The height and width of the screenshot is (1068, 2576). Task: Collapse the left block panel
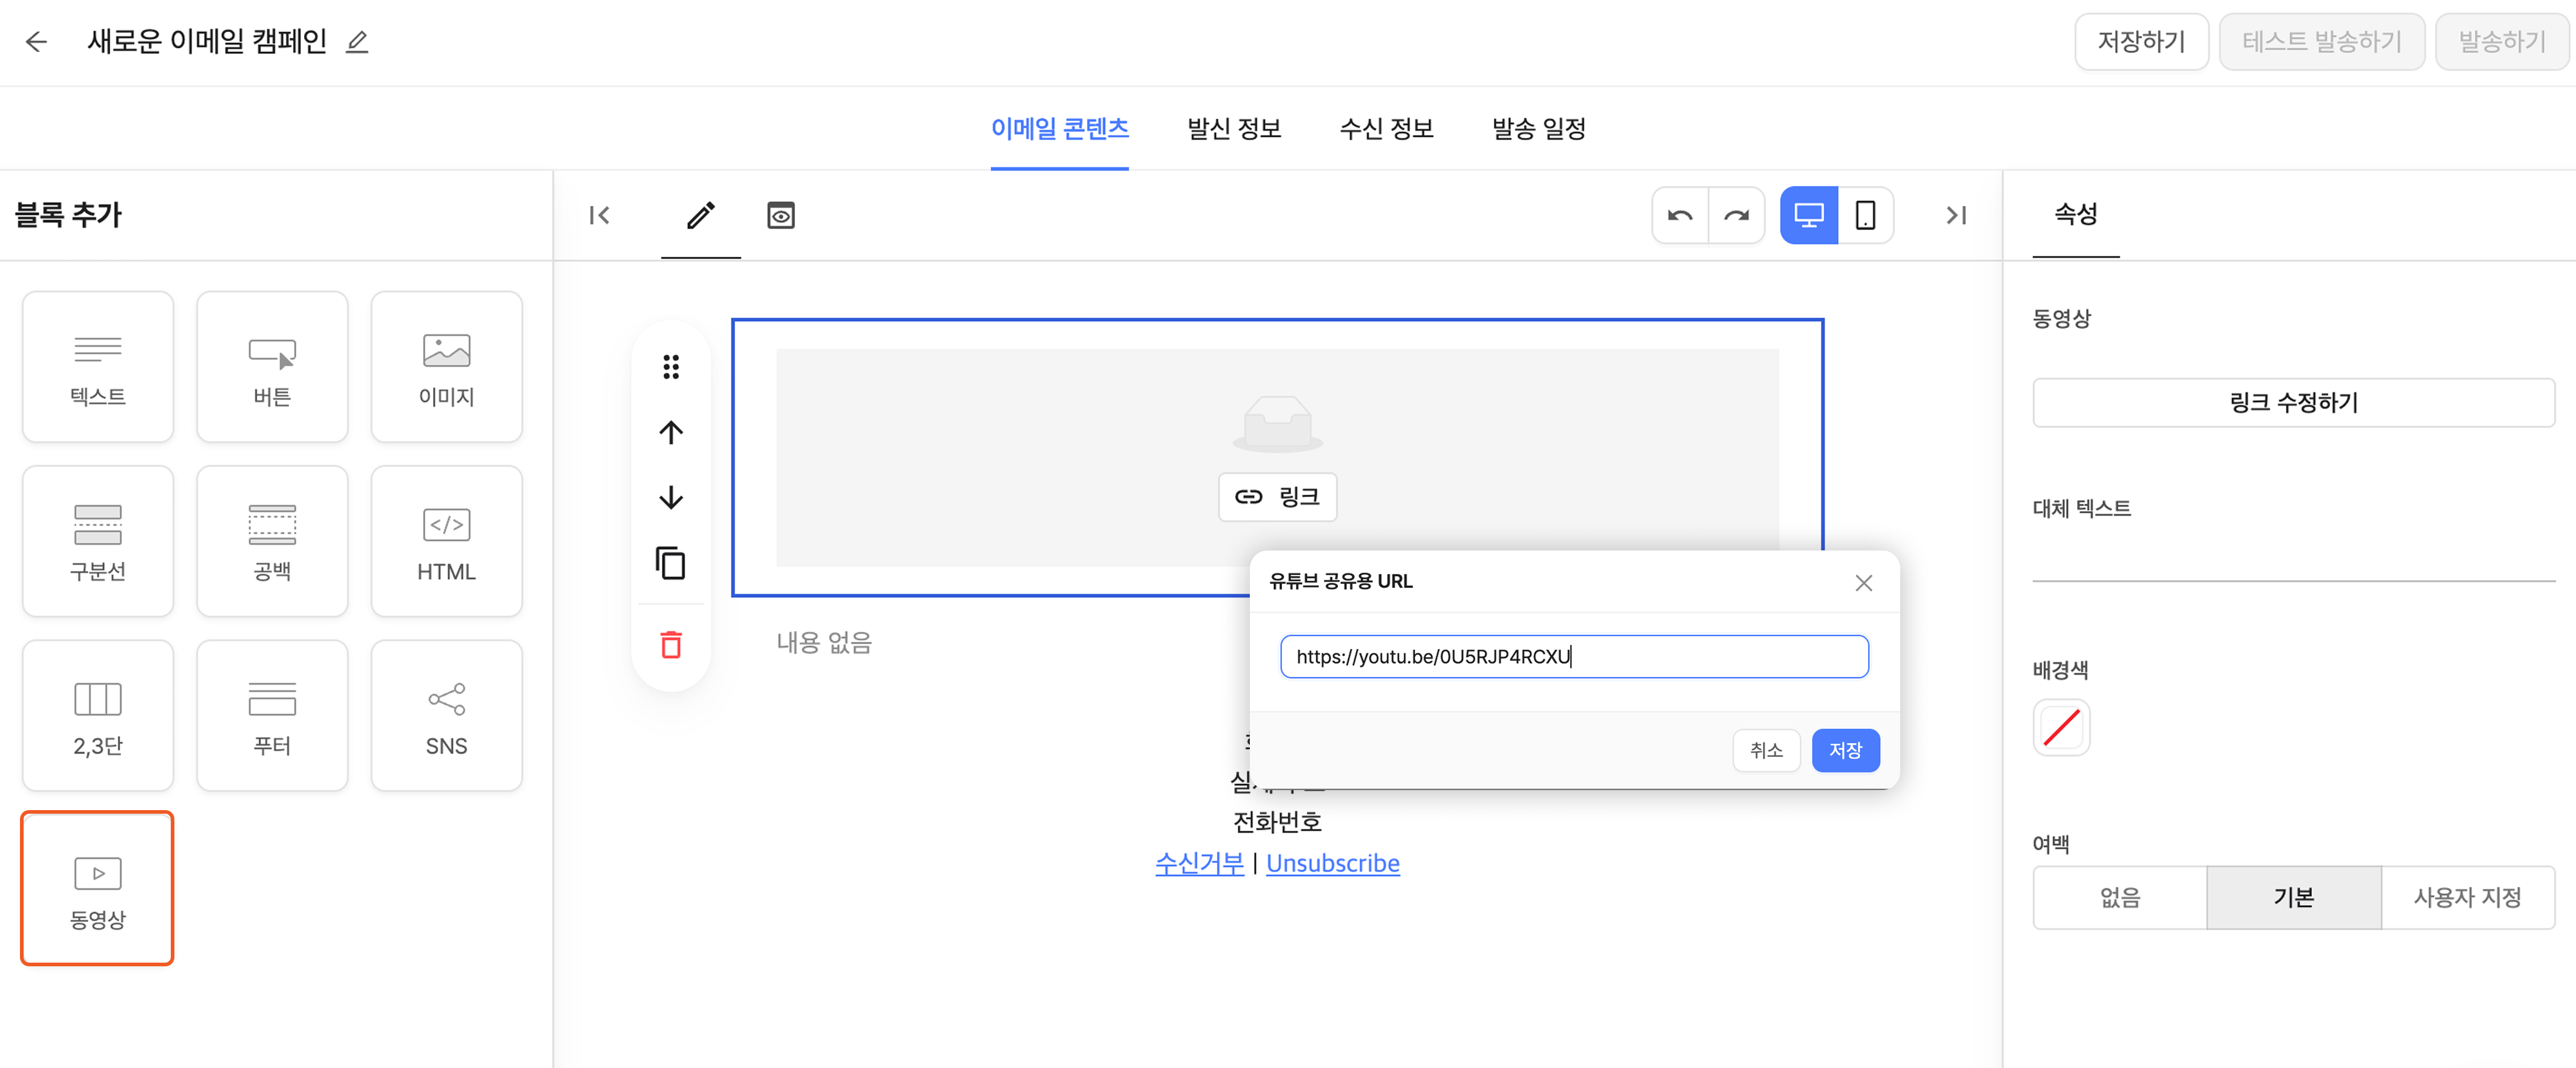coord(599,215)
